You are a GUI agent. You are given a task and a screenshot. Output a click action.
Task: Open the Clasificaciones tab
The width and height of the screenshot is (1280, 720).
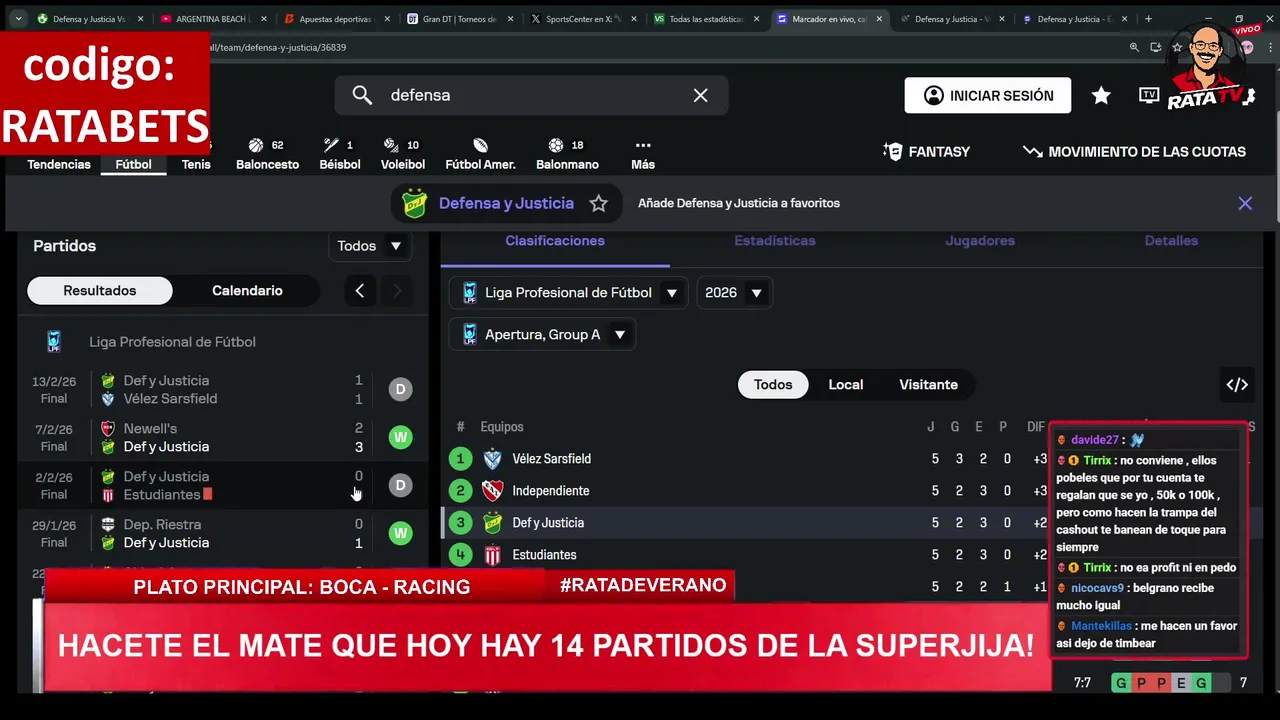pyautogui.click(x=555, y=241)
